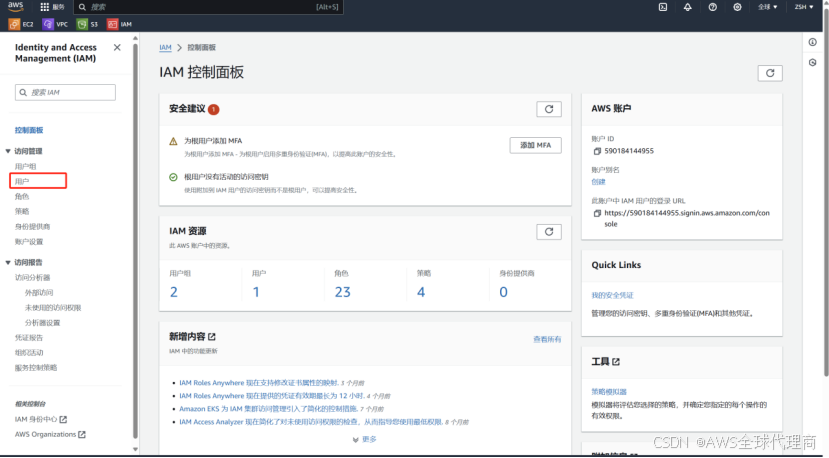Image resolution: width=829 pixels, height=458 pixels.
Task: Open AWS Organizations in sidebar
Action: (x=50, y=435)
